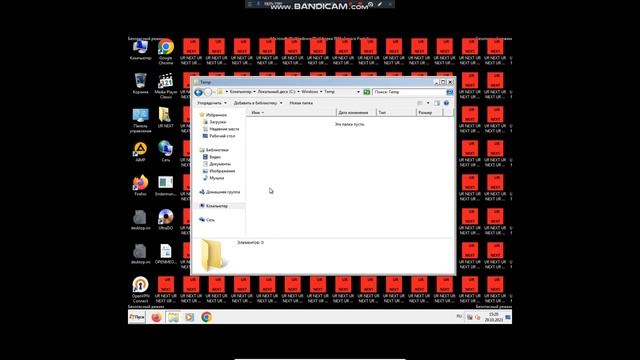Click the Chrome icon on the taskbar
Viewport: 640px width, 360px height.
pyautogui.click(x=207, y=317)
